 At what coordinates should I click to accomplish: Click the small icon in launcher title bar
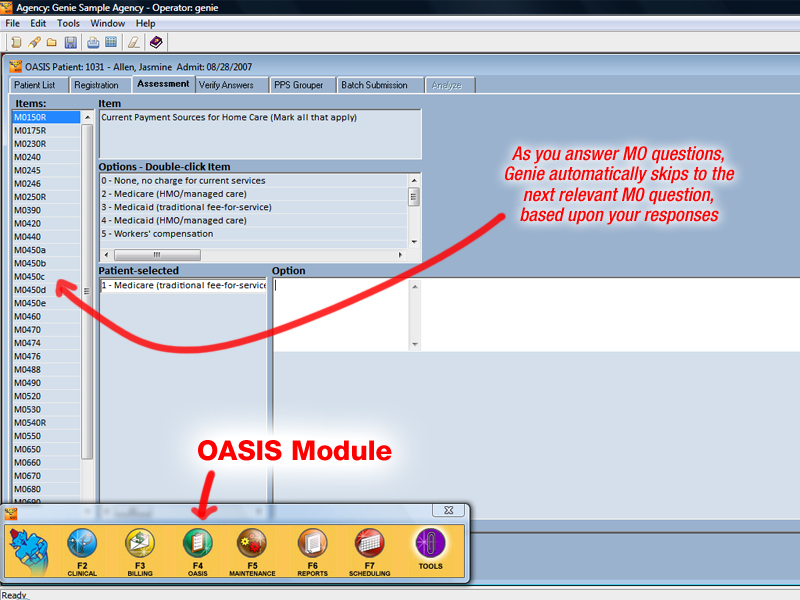coord(11,514)
